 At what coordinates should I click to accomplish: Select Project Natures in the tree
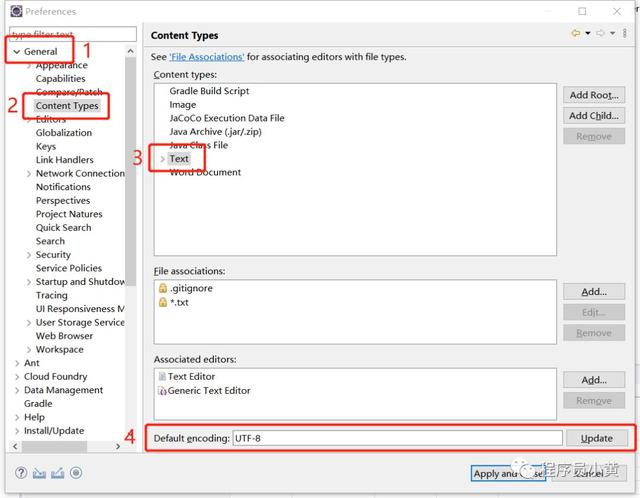(69, 214)
